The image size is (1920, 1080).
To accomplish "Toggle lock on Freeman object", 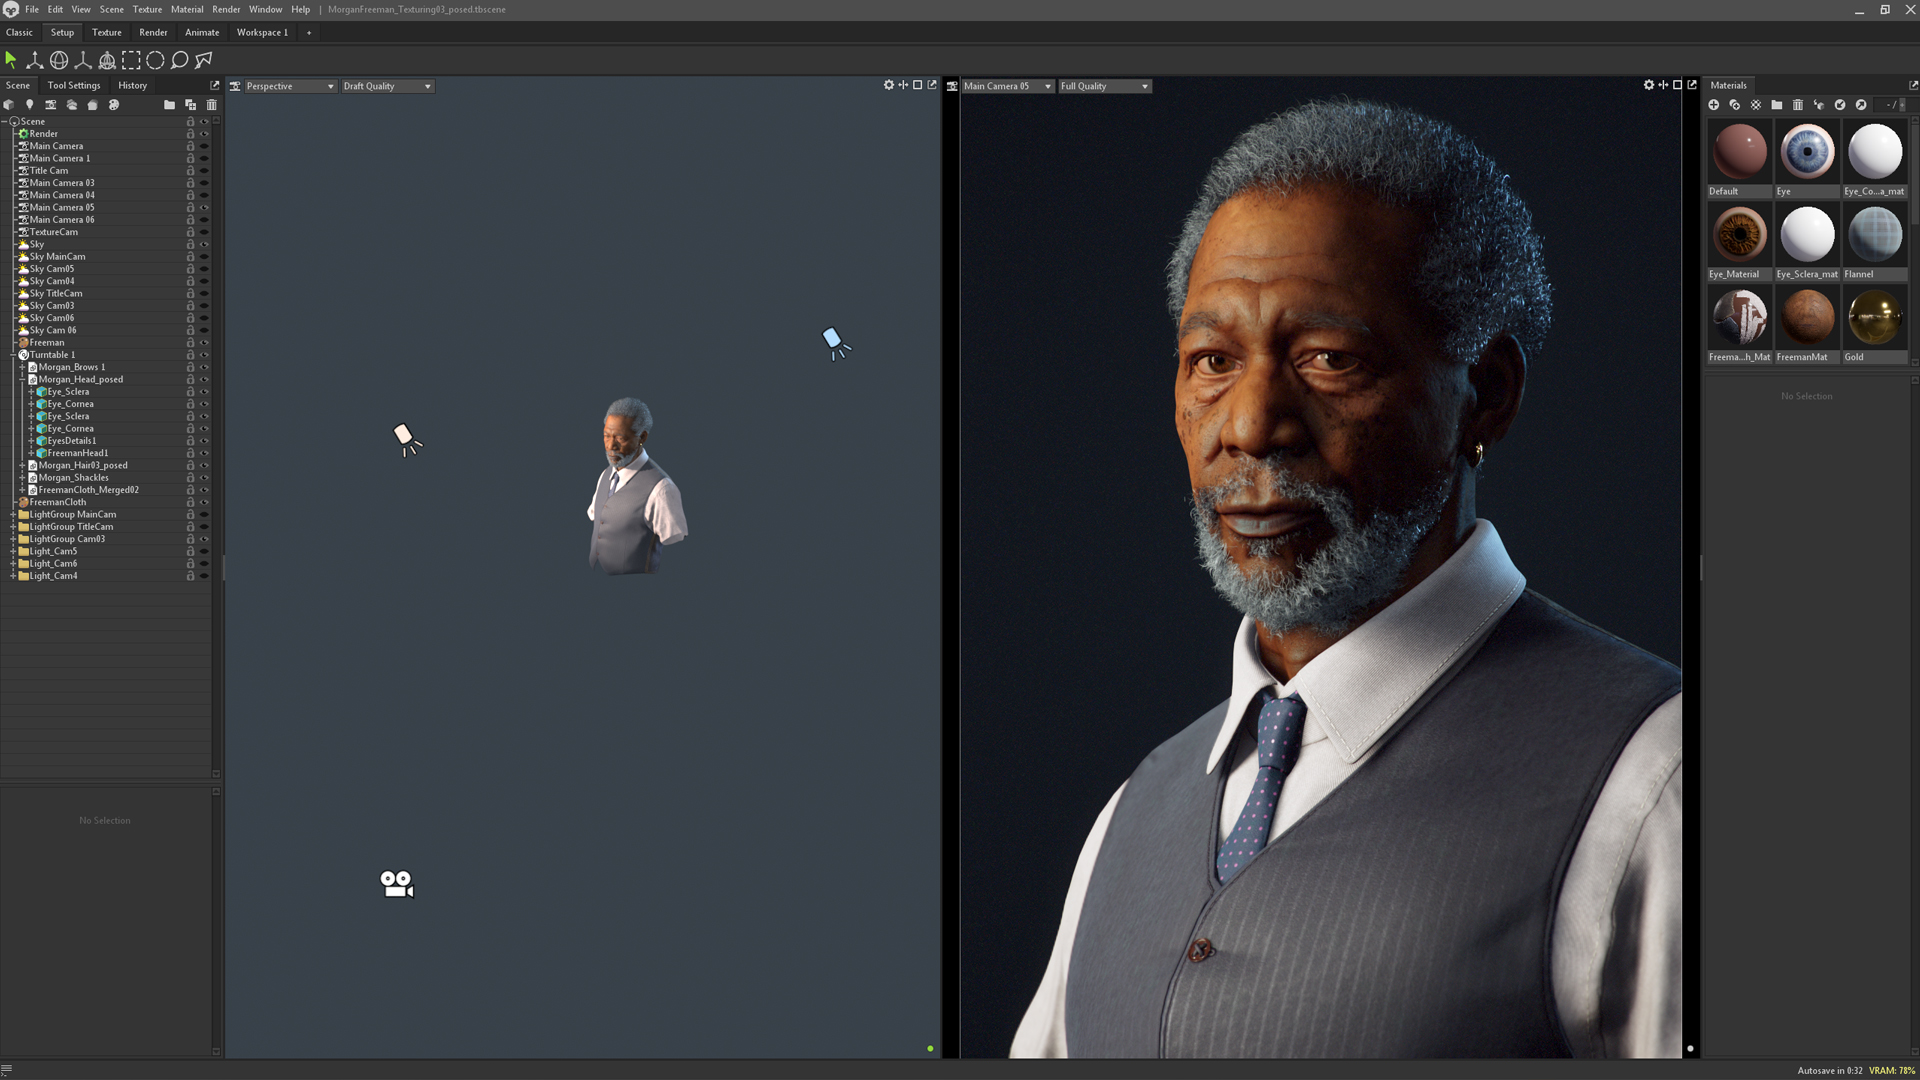I will click(190, 343).
